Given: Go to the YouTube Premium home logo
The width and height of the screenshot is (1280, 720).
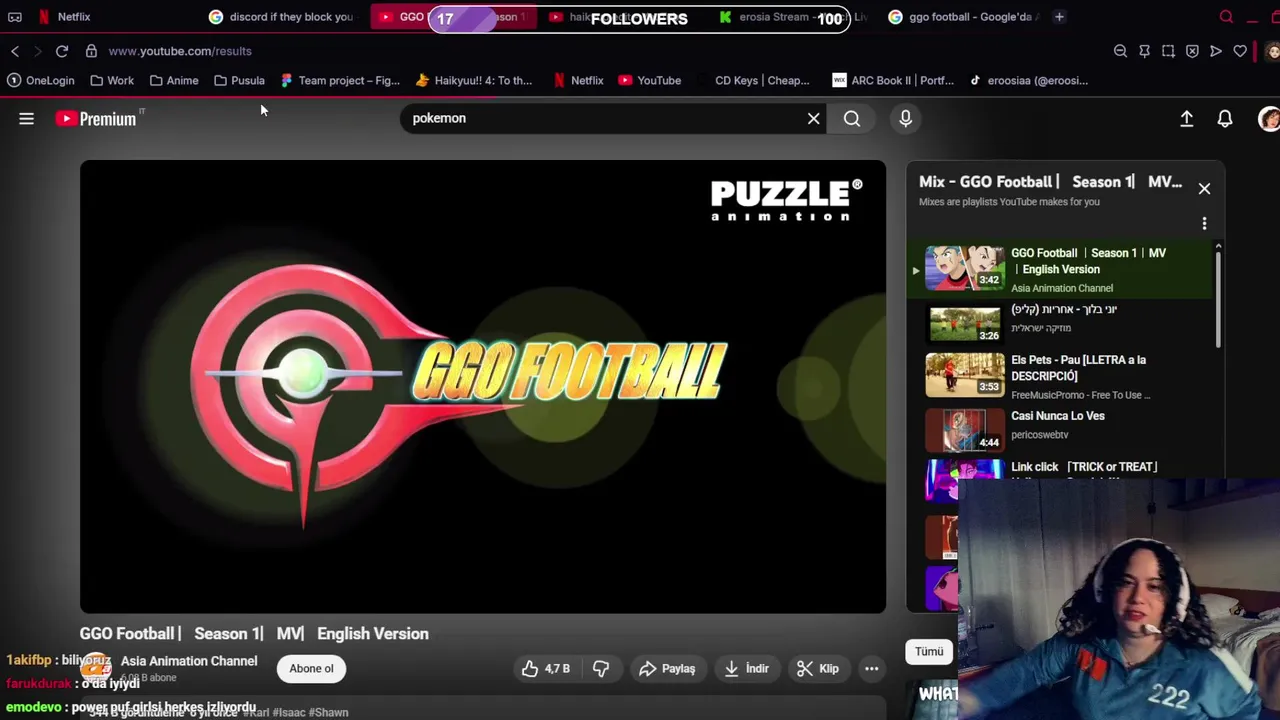Looking at the screenshot, I should (x=97, y=119).
